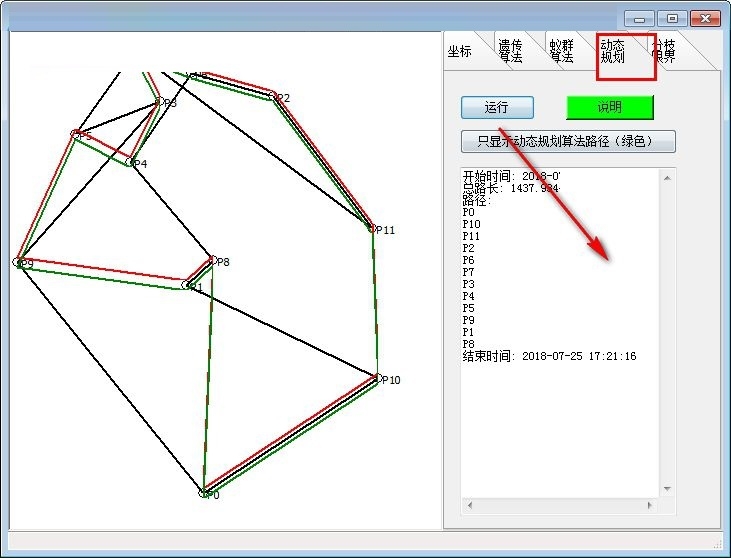Select P1 in the path list

[x=469, y=332]
